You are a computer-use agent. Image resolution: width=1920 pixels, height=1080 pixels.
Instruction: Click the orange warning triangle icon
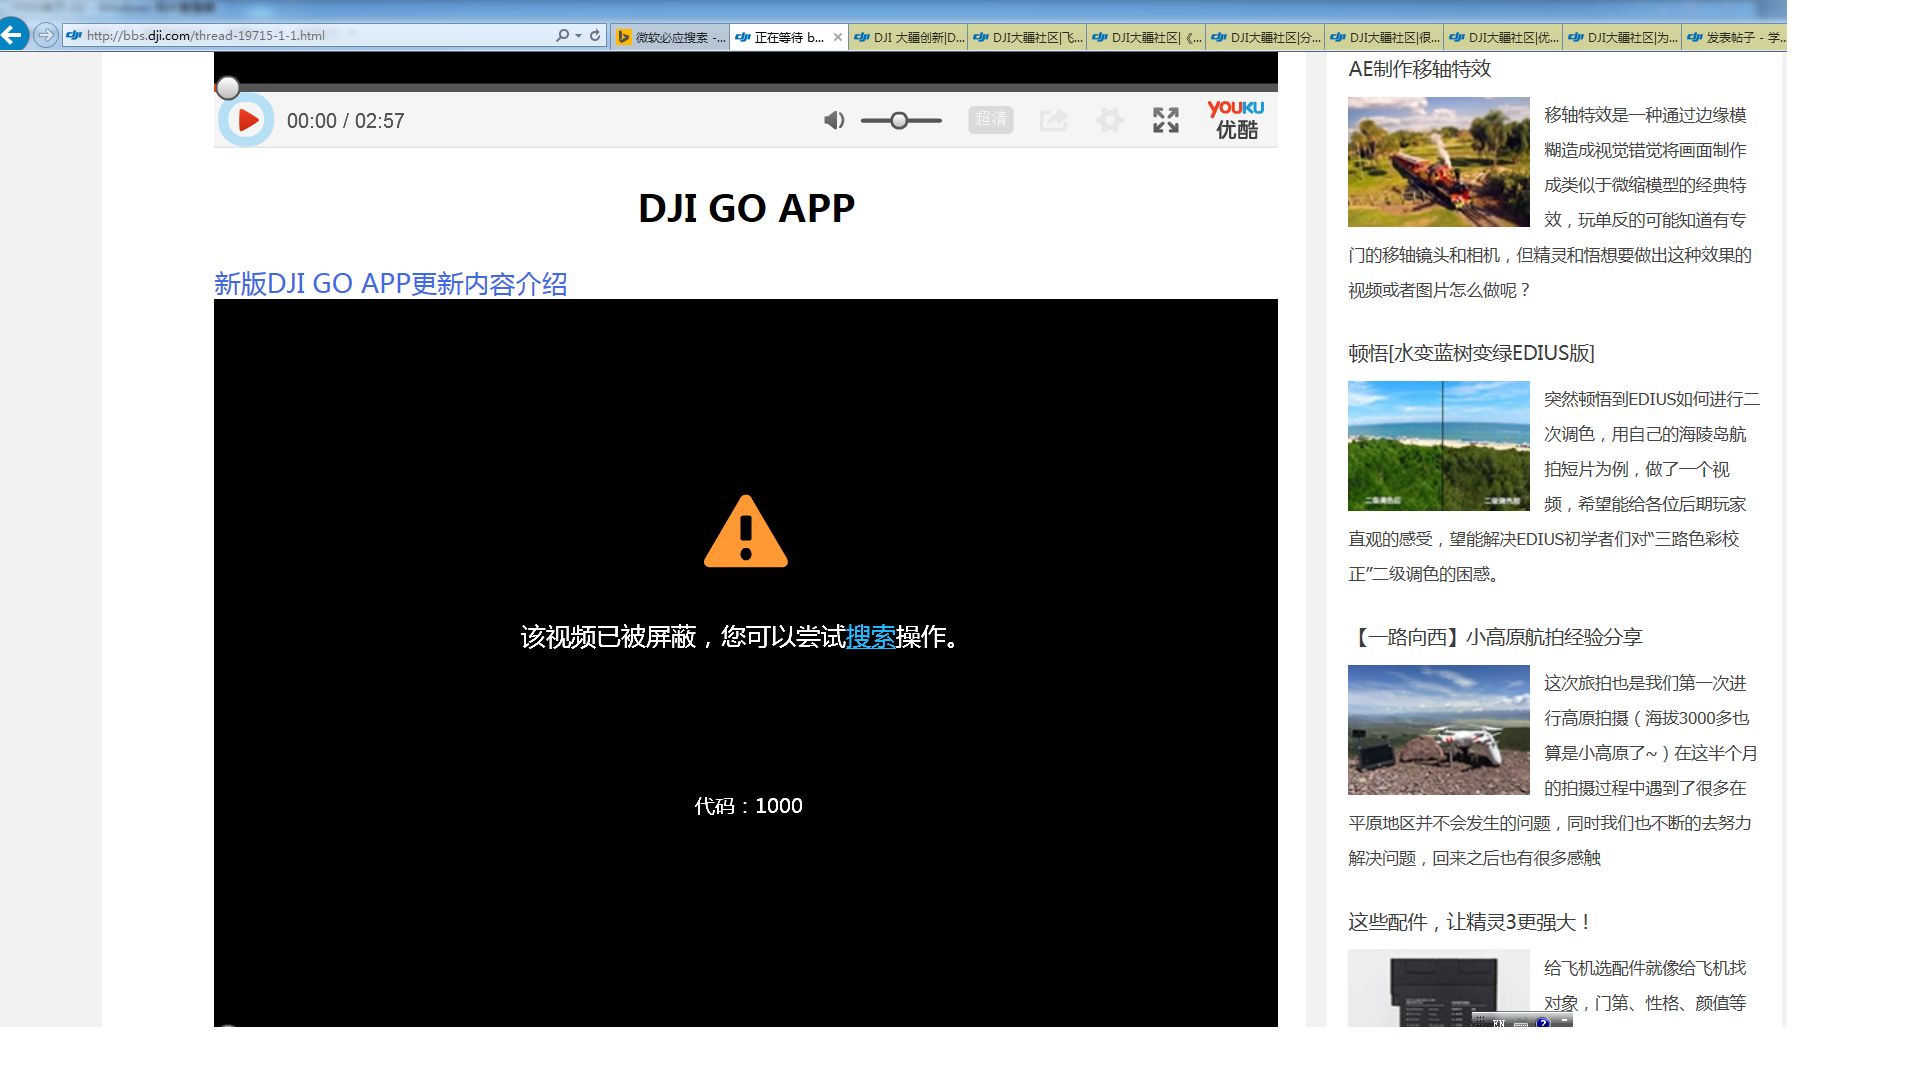(x=746, y=531)
